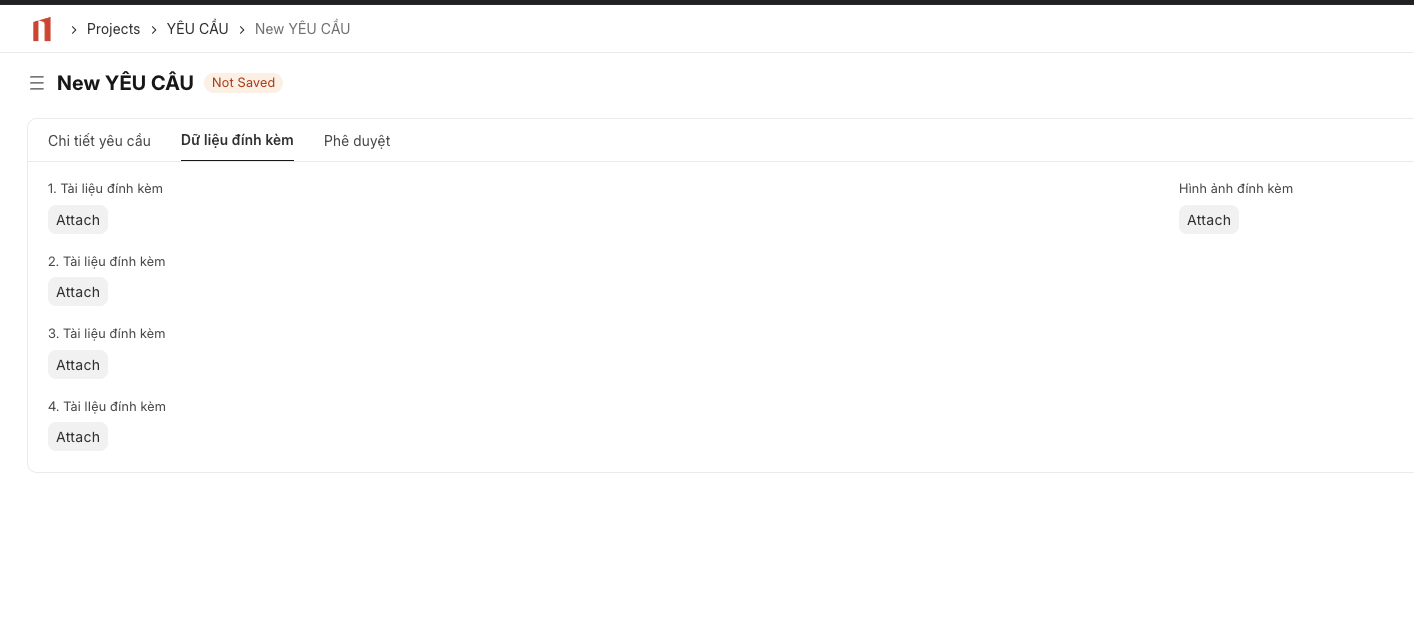Screen dimensions: 1414x644
Task: Attach a file under "1. Tài liệu đính kèm"
Action: tap(77, 219)
